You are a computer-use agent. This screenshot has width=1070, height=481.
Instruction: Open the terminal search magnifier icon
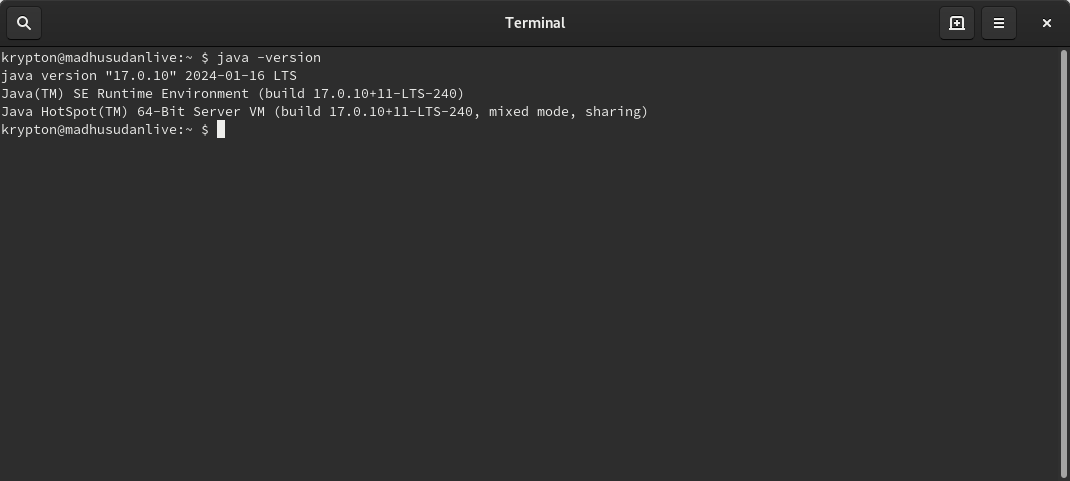tap(24, 23)
